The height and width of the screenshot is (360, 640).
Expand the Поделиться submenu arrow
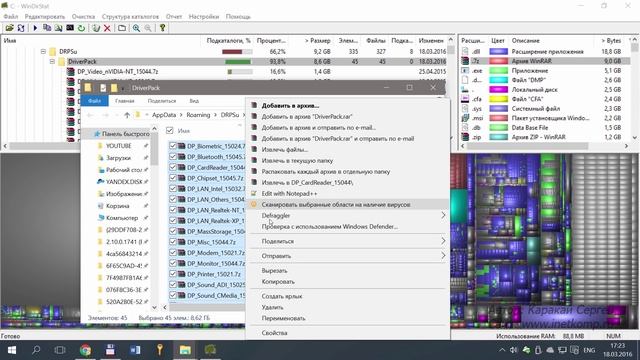(x=443, y=241)
